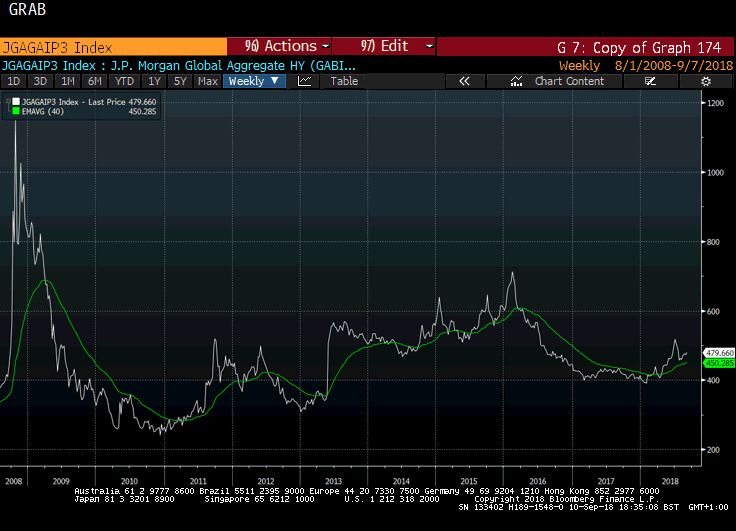Viewport: 736px width, 531px height.
Task: Select the 1Y range button
Action: pos(154,81)
